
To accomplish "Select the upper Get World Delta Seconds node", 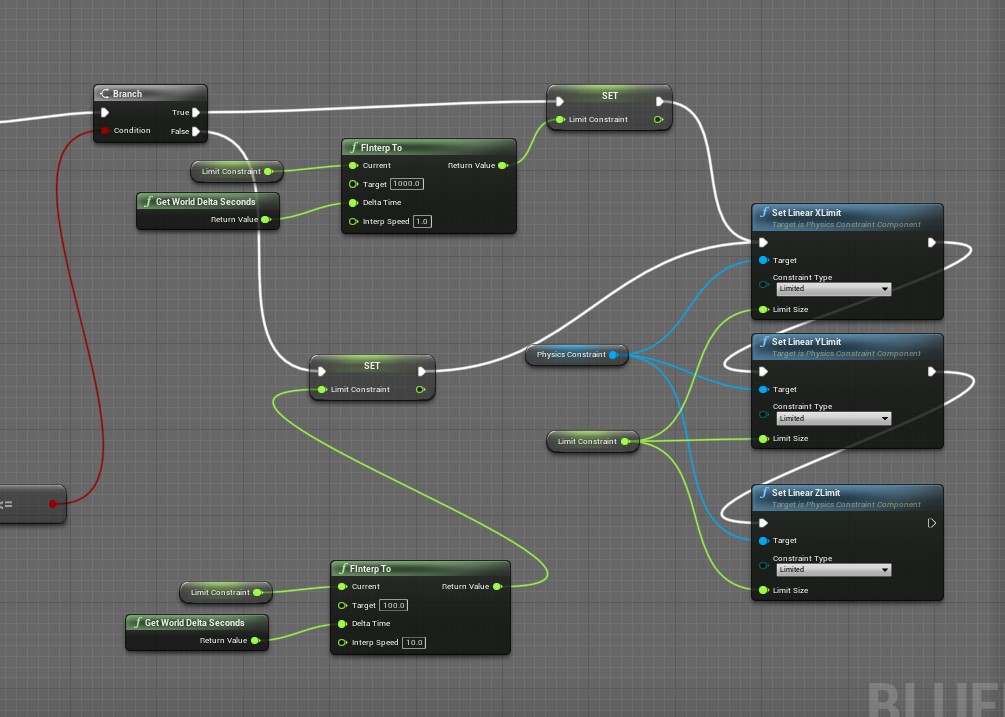I will point(205,202).
